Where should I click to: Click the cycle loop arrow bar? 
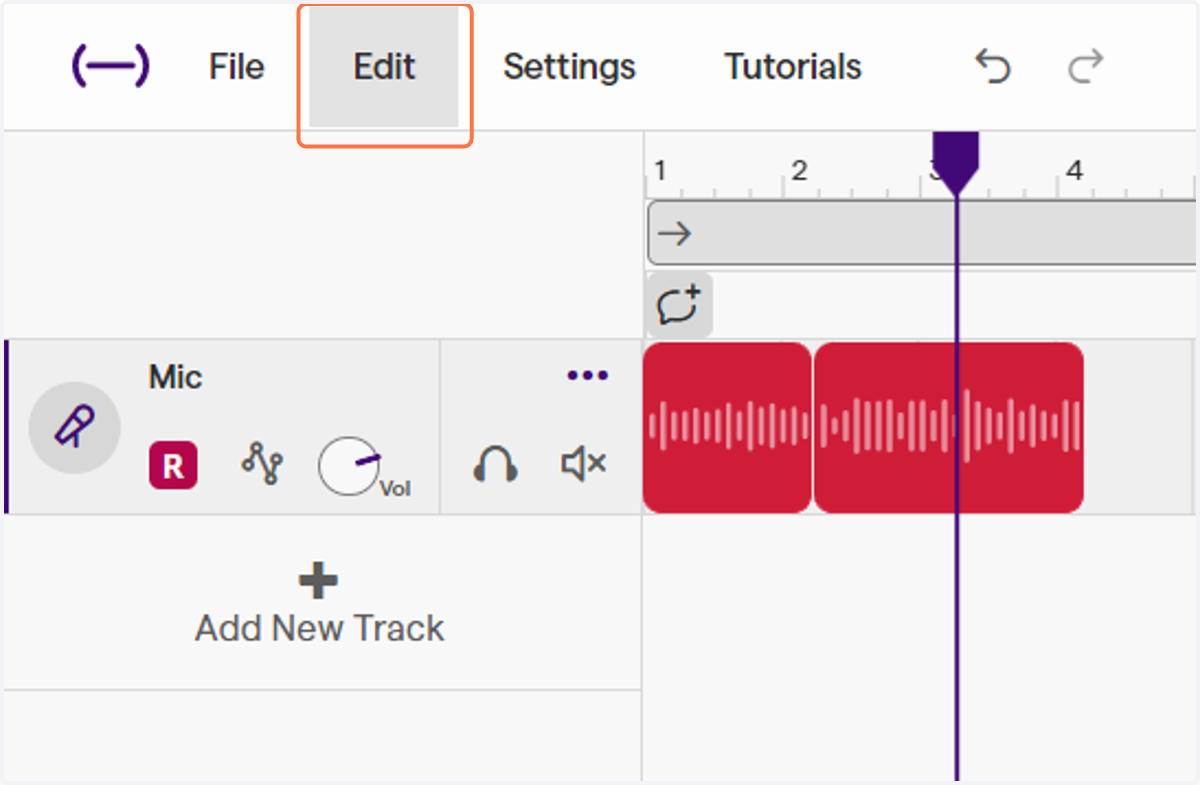921,233
